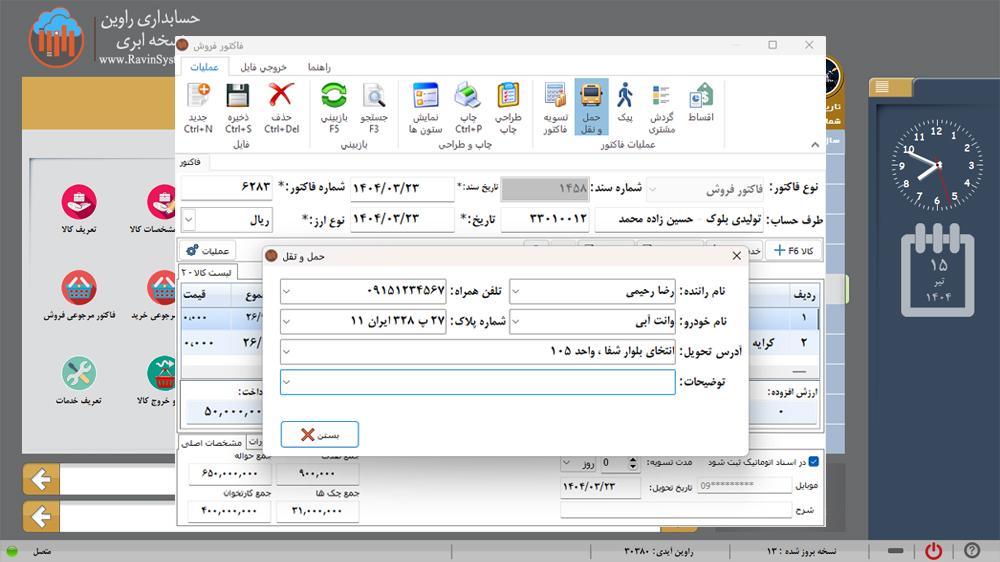Refresh using the بازبینی icon
1000x562 pixels.
tap(334, 98)
